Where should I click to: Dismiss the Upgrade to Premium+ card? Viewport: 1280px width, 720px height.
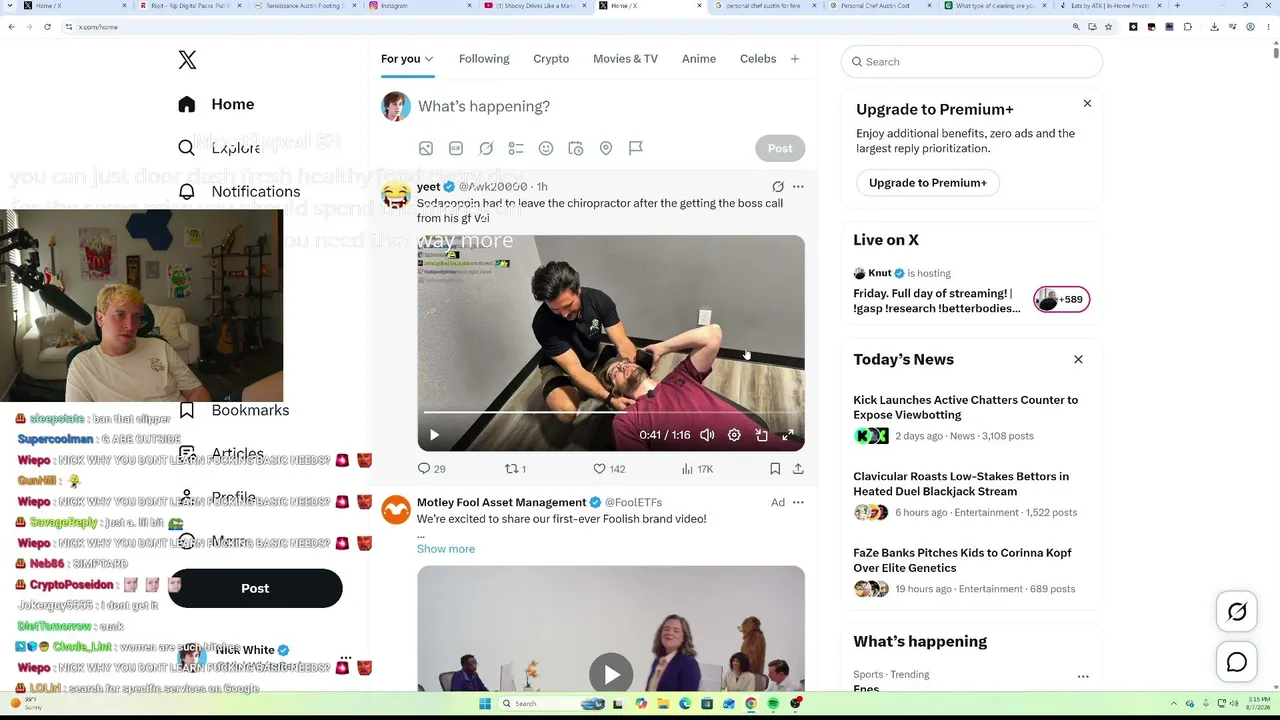[x=1087, y=104]
